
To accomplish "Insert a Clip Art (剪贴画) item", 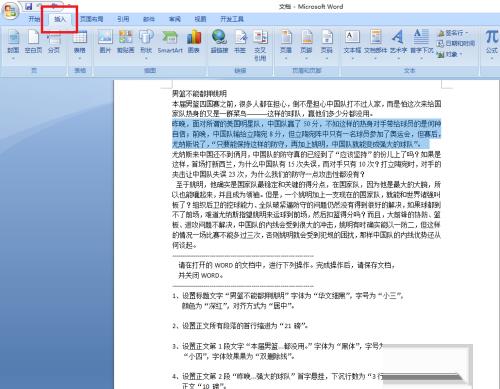I will [x=125, y=41].
